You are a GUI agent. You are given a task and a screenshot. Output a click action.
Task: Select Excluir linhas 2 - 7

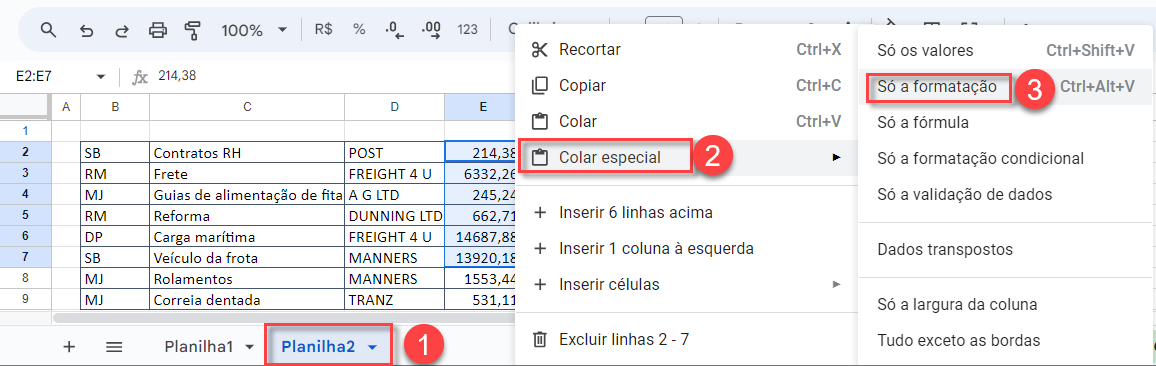click(x=686, y=339)
